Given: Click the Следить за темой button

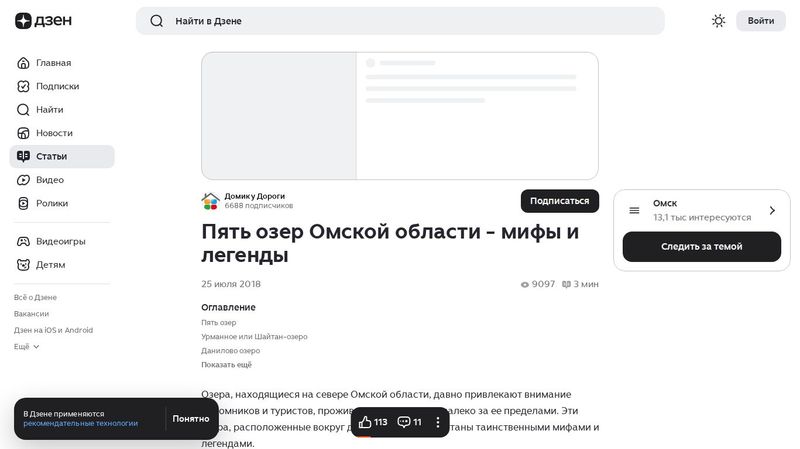Looking at the screenshot, I should (701, 247).
